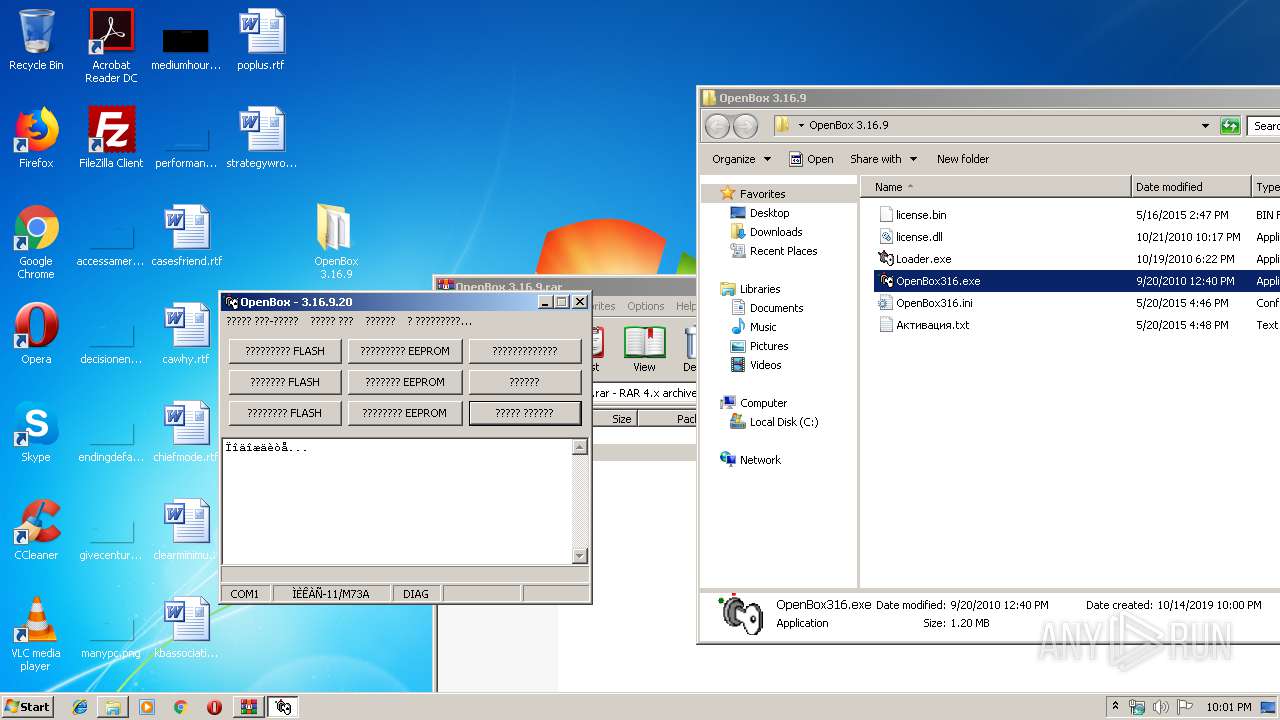
Task: Select the license.dll file
Action: click(x=919, y=237)
